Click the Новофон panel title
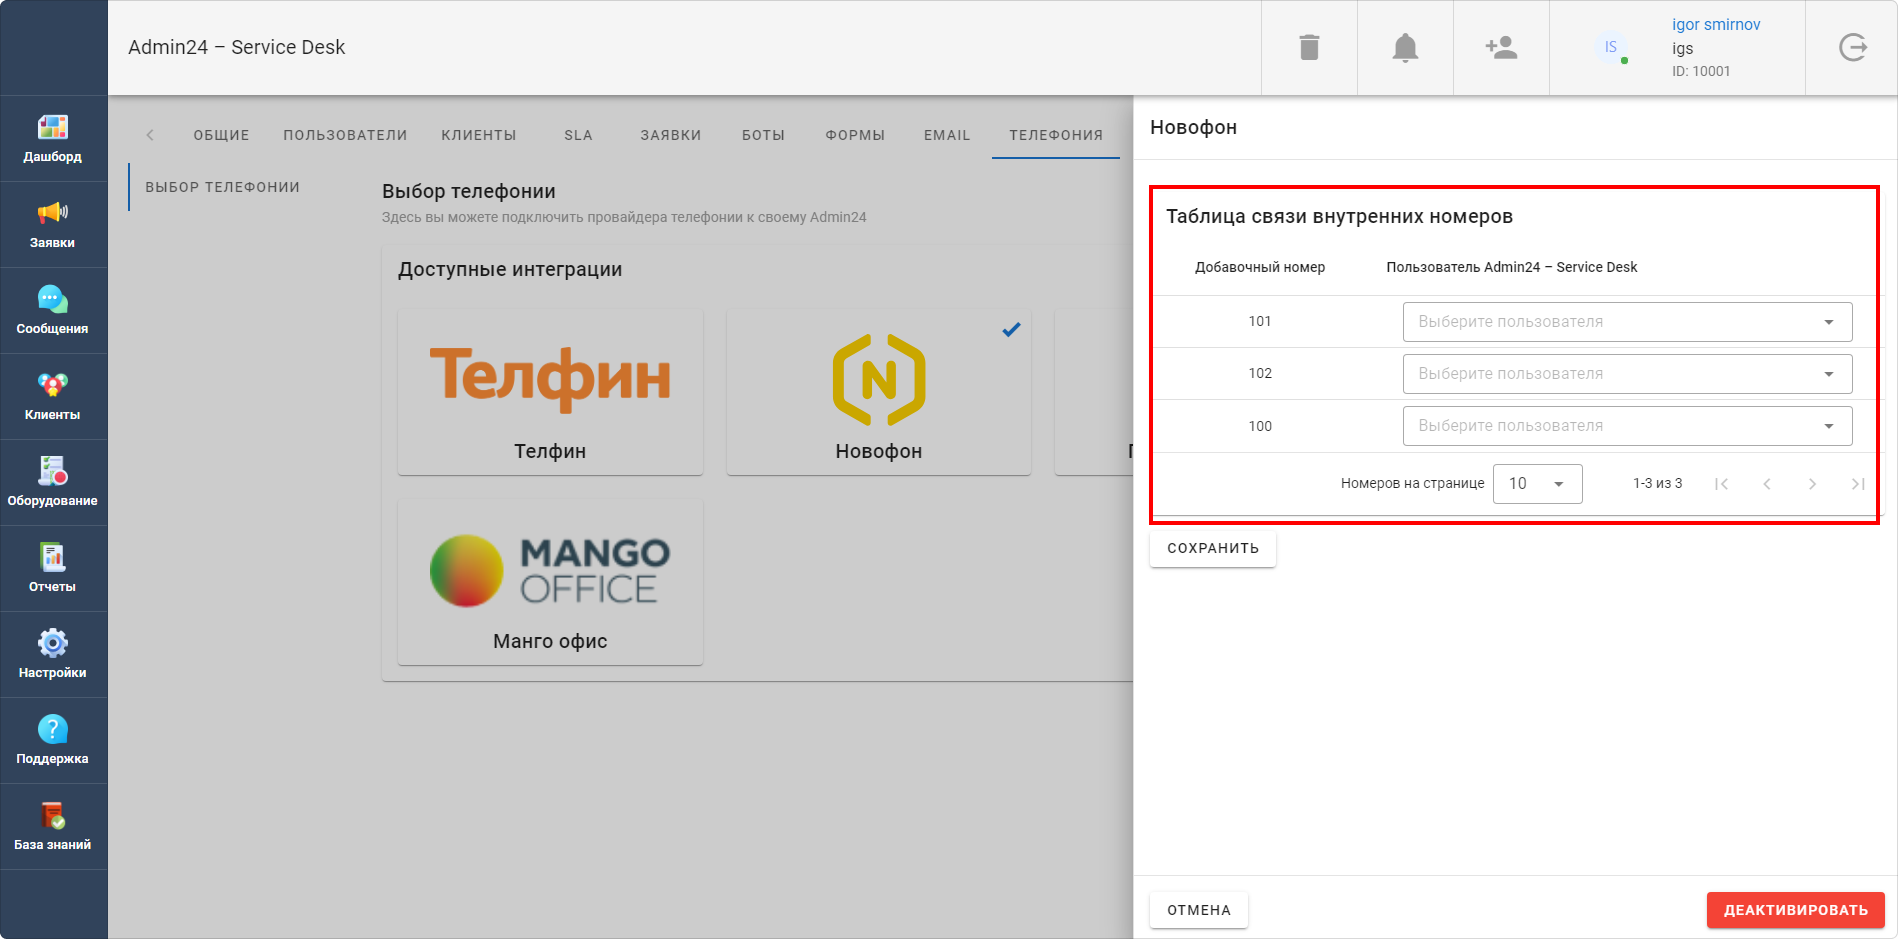 click(1194, 127)
